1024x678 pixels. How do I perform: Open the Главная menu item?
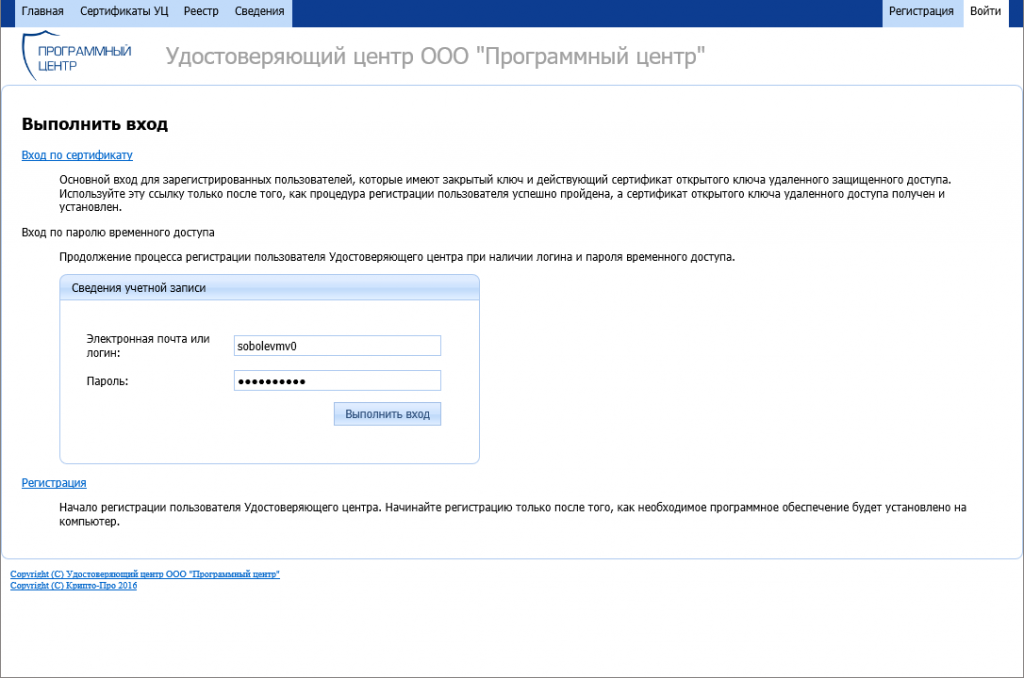42,12
